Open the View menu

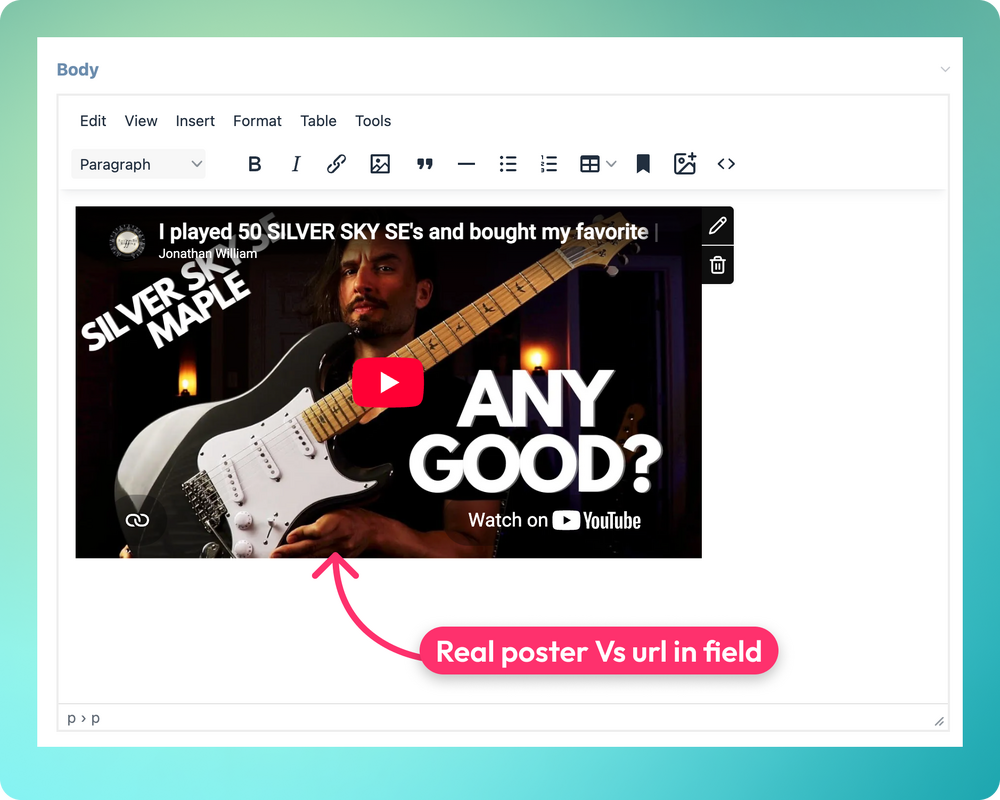tap(141, 121)
